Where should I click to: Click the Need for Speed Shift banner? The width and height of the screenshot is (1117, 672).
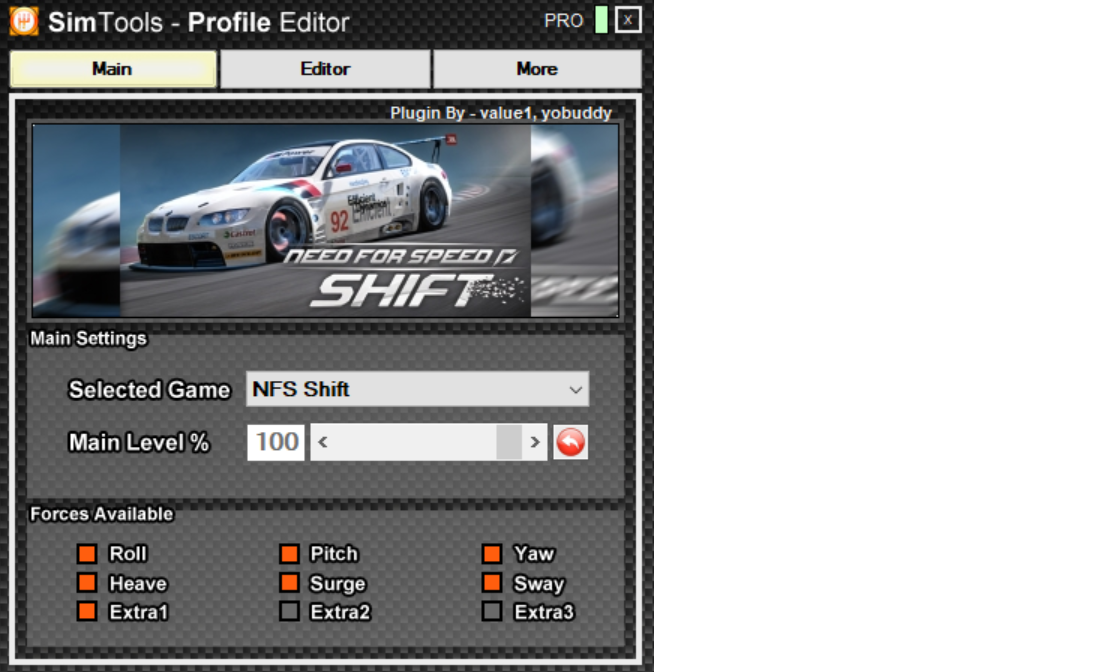(x=326, y=221)
